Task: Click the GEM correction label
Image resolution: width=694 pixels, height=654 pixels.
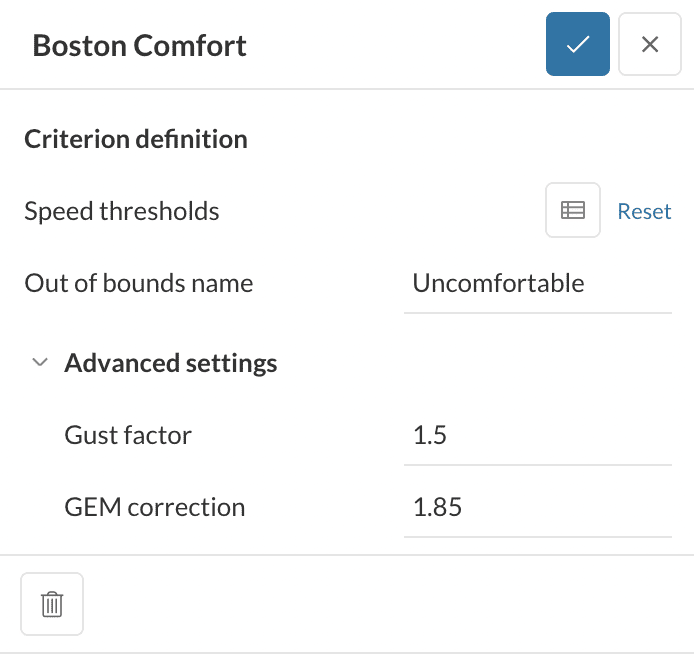Action: point(154,507)
